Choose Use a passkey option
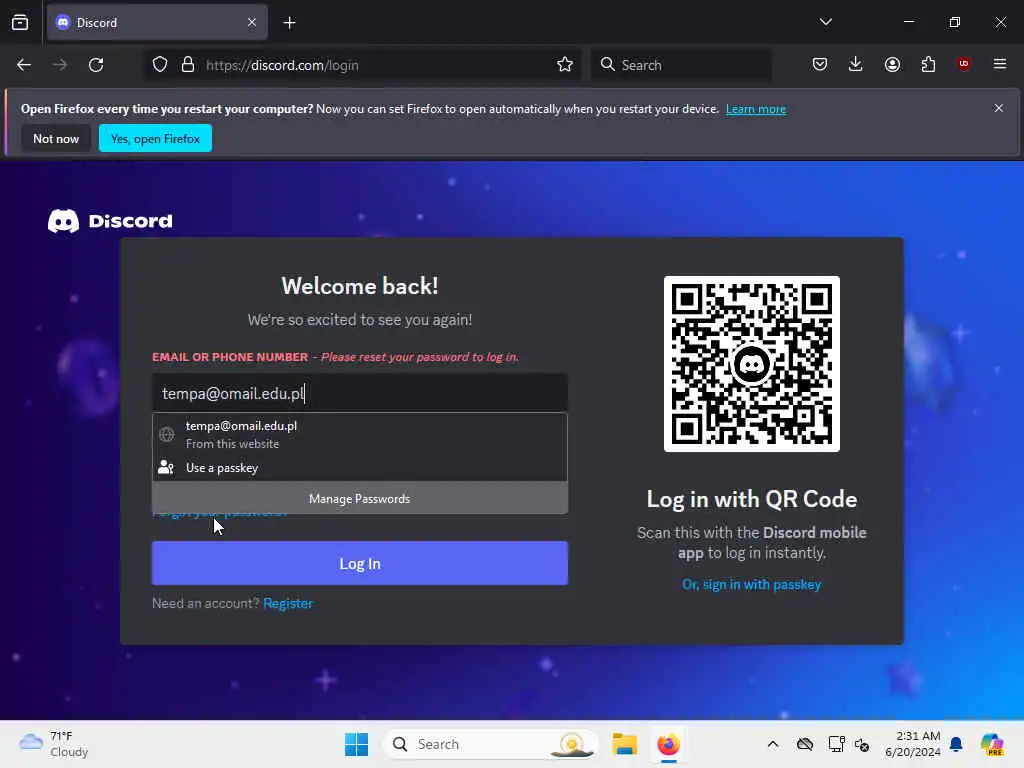This screenshot has width=1024, height=768. (360, 468)
